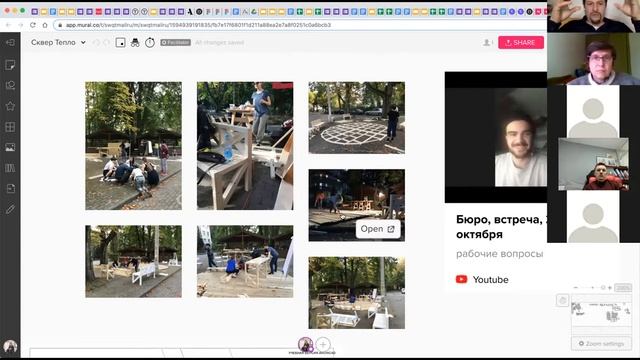
Task: Select the photo of many white benches in park
Action: 357,293
